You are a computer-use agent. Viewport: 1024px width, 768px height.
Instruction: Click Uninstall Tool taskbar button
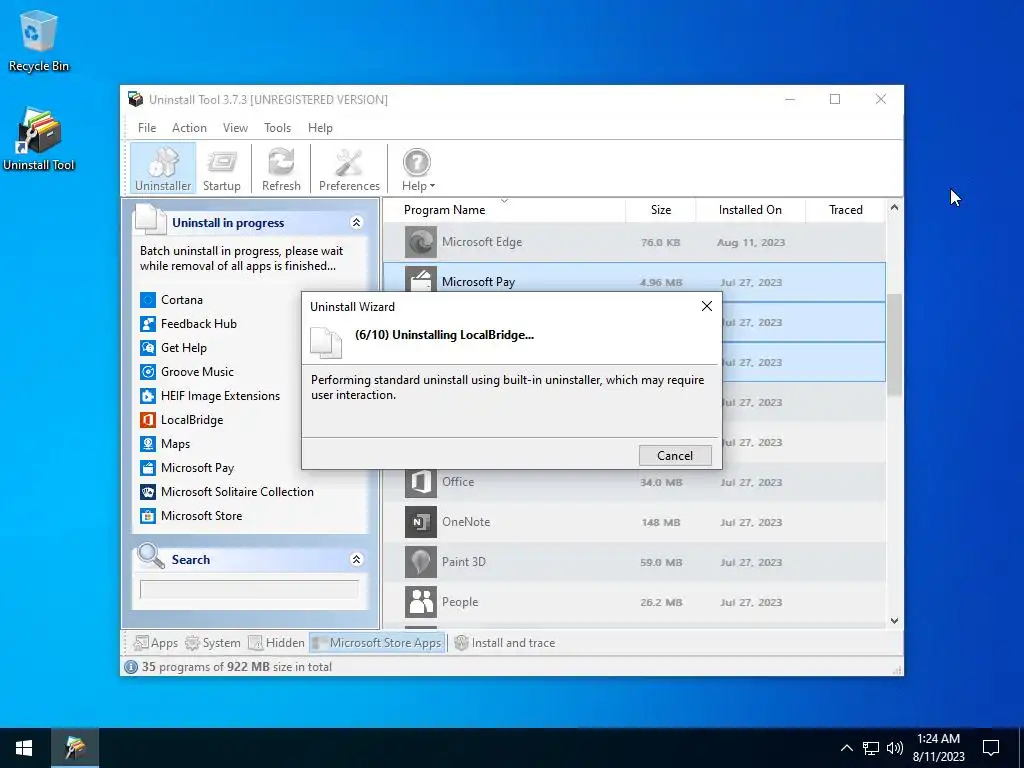pyautogui.click(x=75, y=748)
